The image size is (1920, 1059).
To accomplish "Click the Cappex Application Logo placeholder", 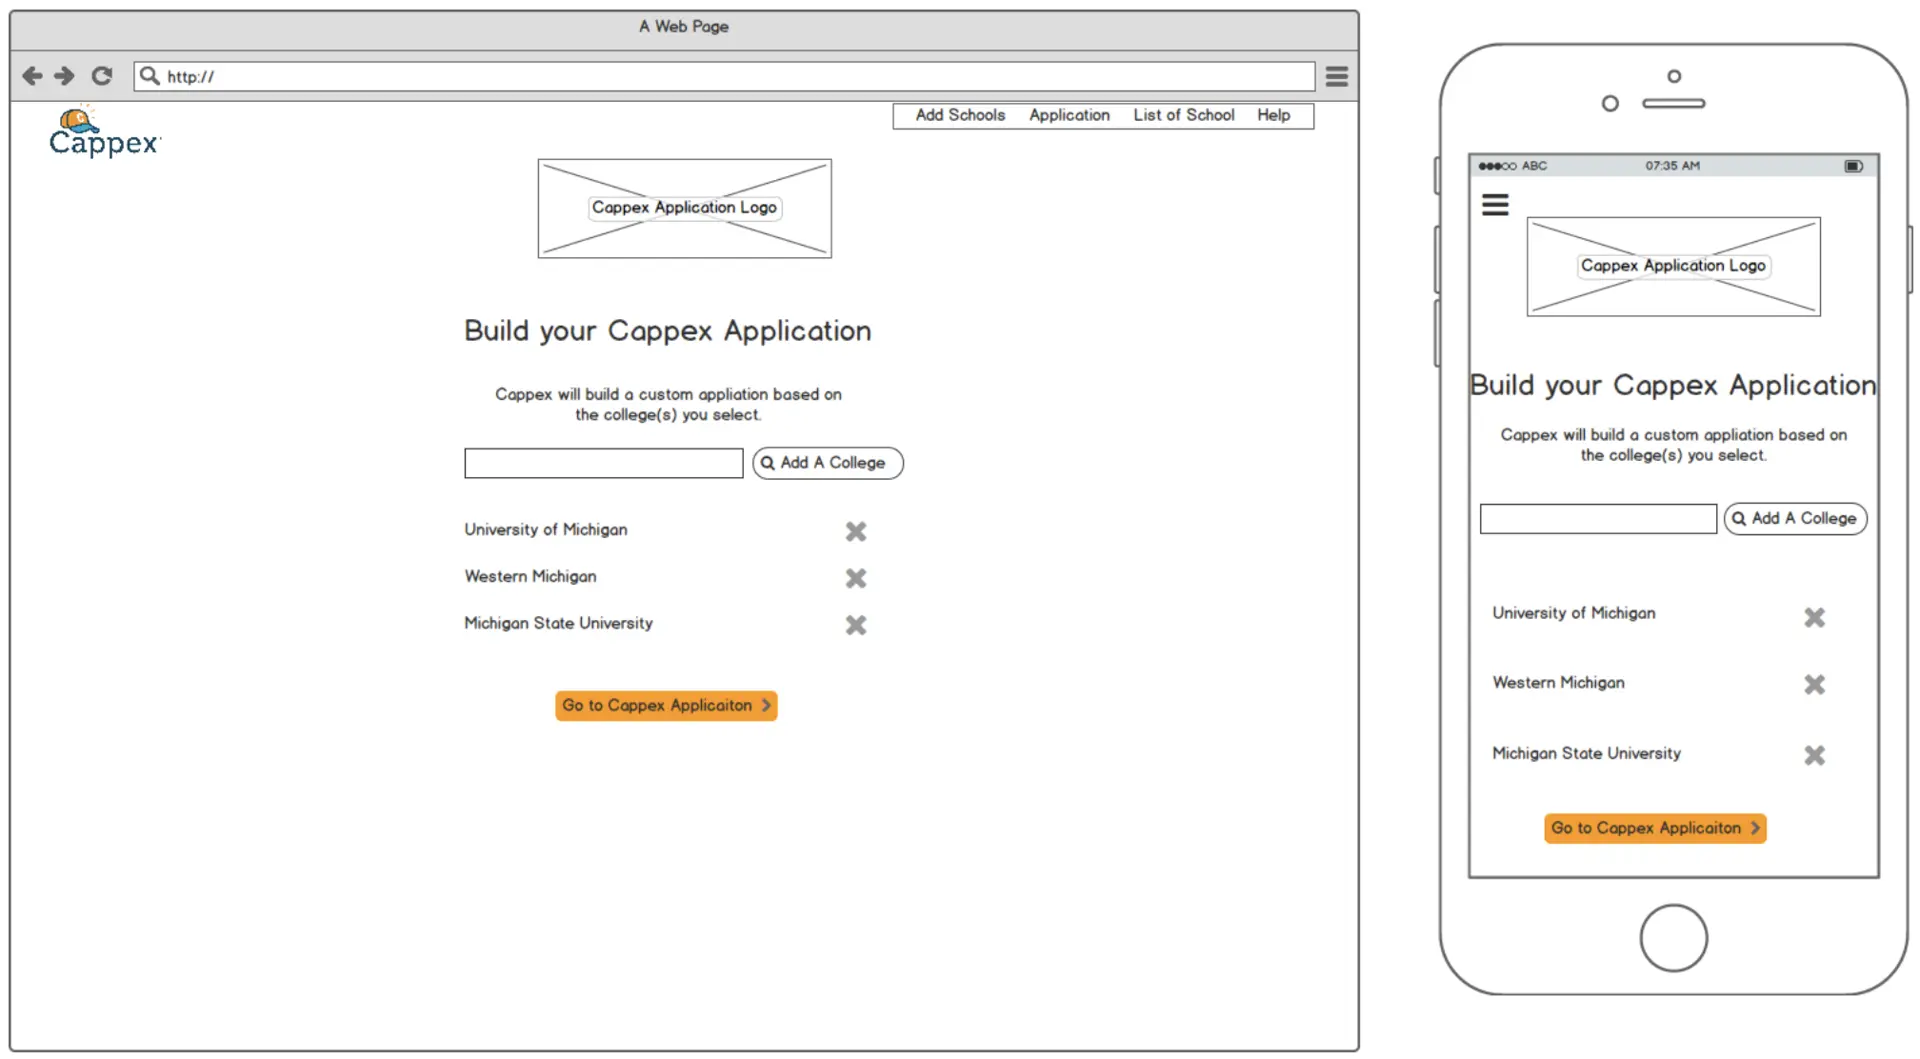I will tap(684, 207).
